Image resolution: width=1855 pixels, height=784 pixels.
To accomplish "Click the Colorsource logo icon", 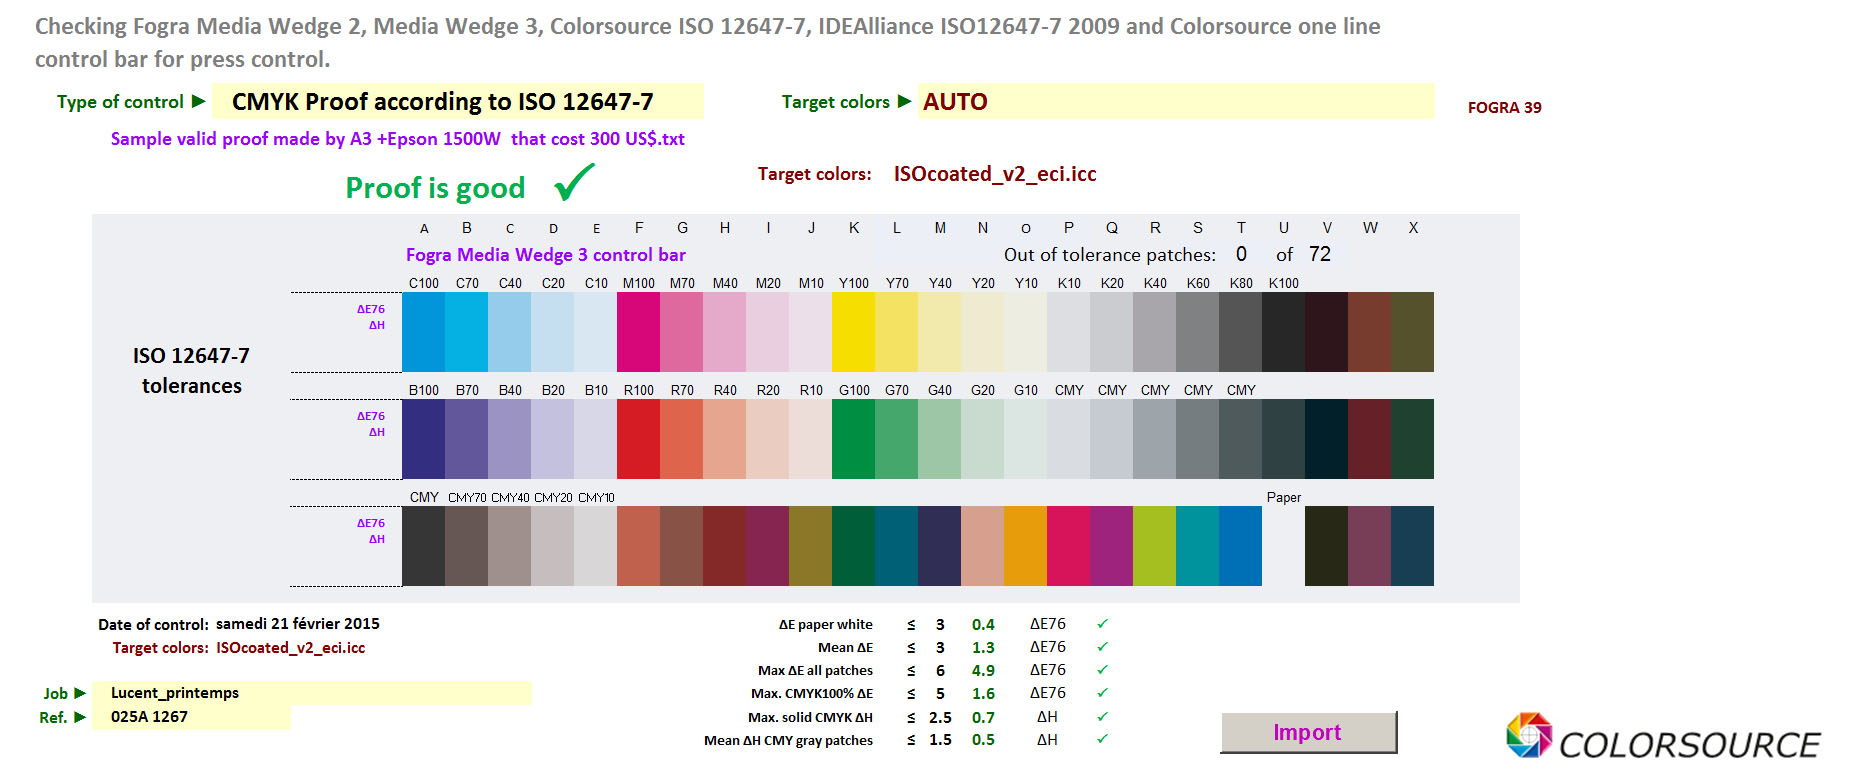I will (x=1529, y=735).
